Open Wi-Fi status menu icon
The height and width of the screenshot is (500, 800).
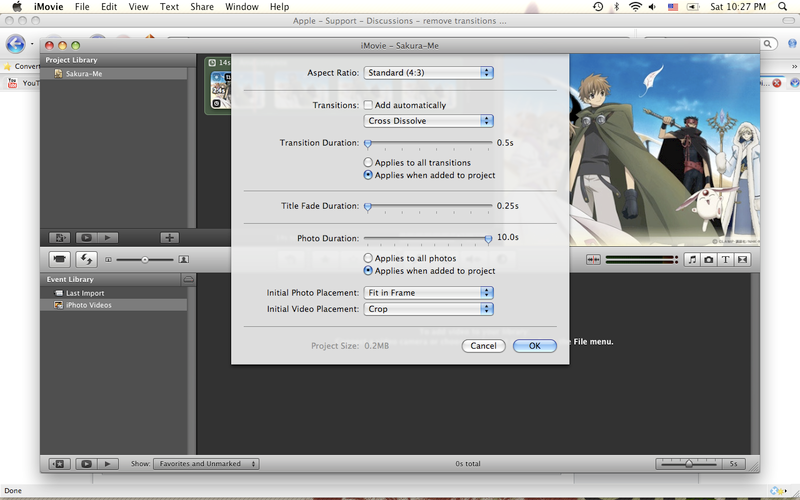[635, 7]
